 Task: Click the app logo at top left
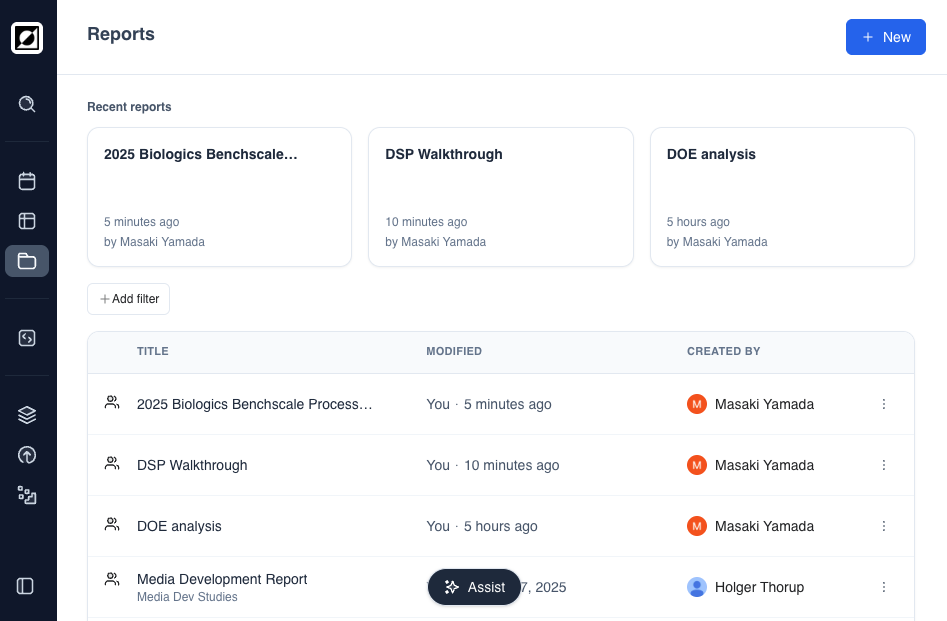(27, 38)
